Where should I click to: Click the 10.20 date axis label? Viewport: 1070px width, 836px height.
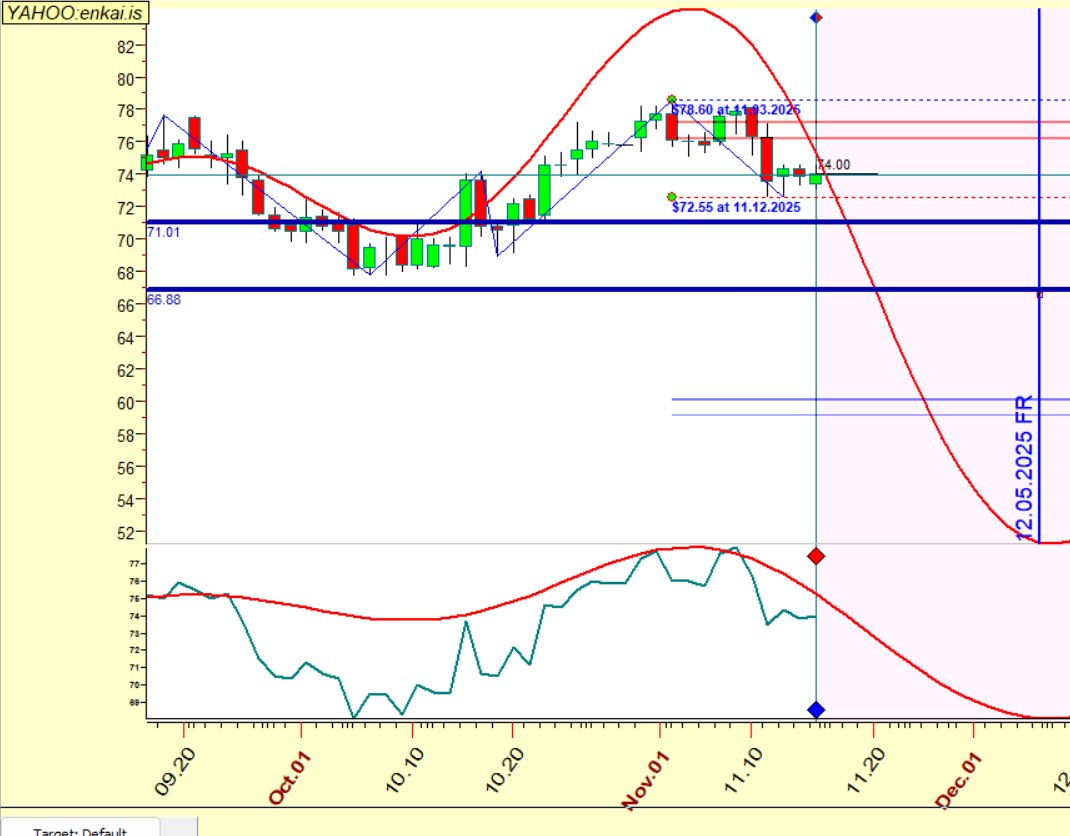(x=504, y=770)
